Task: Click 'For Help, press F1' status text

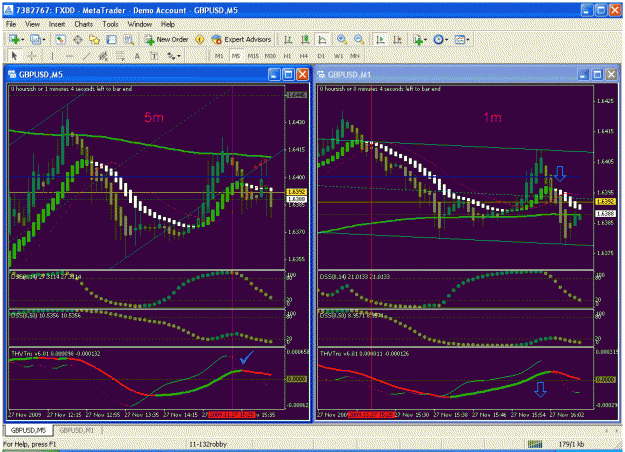Action: point(30,444)
